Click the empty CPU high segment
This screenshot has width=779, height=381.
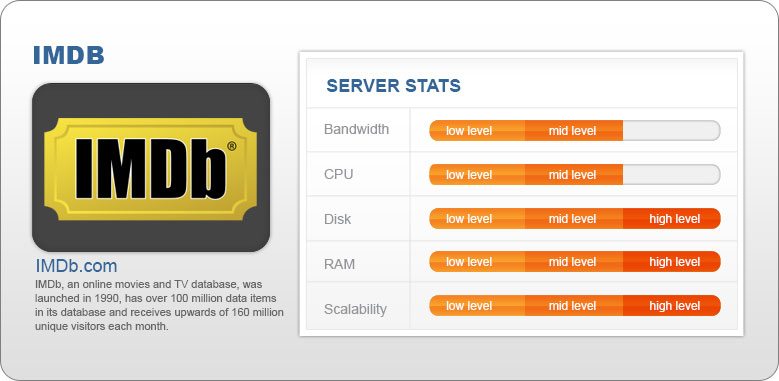click(672, 175)
